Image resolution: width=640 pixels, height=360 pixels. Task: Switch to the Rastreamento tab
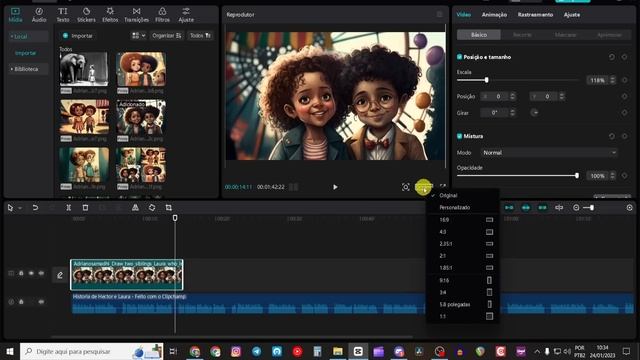535,15
